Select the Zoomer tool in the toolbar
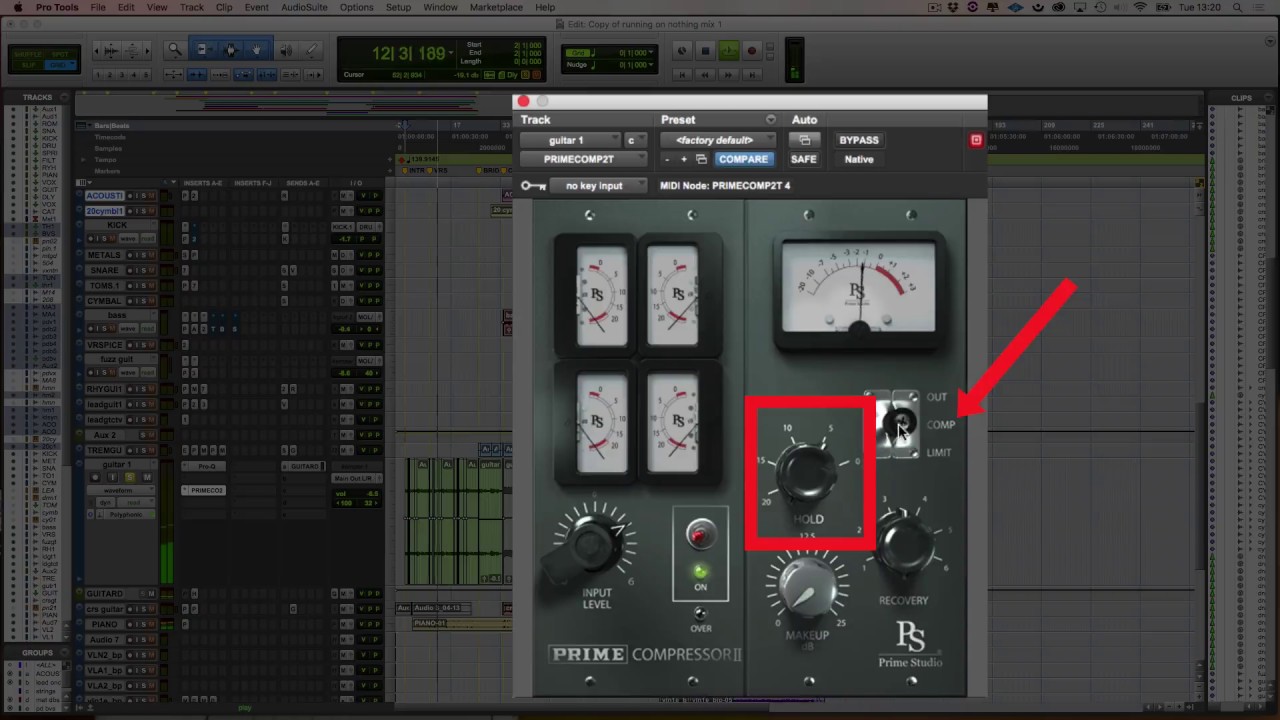The width and height of the screenshot is (1280, 720). coord(175,50)
